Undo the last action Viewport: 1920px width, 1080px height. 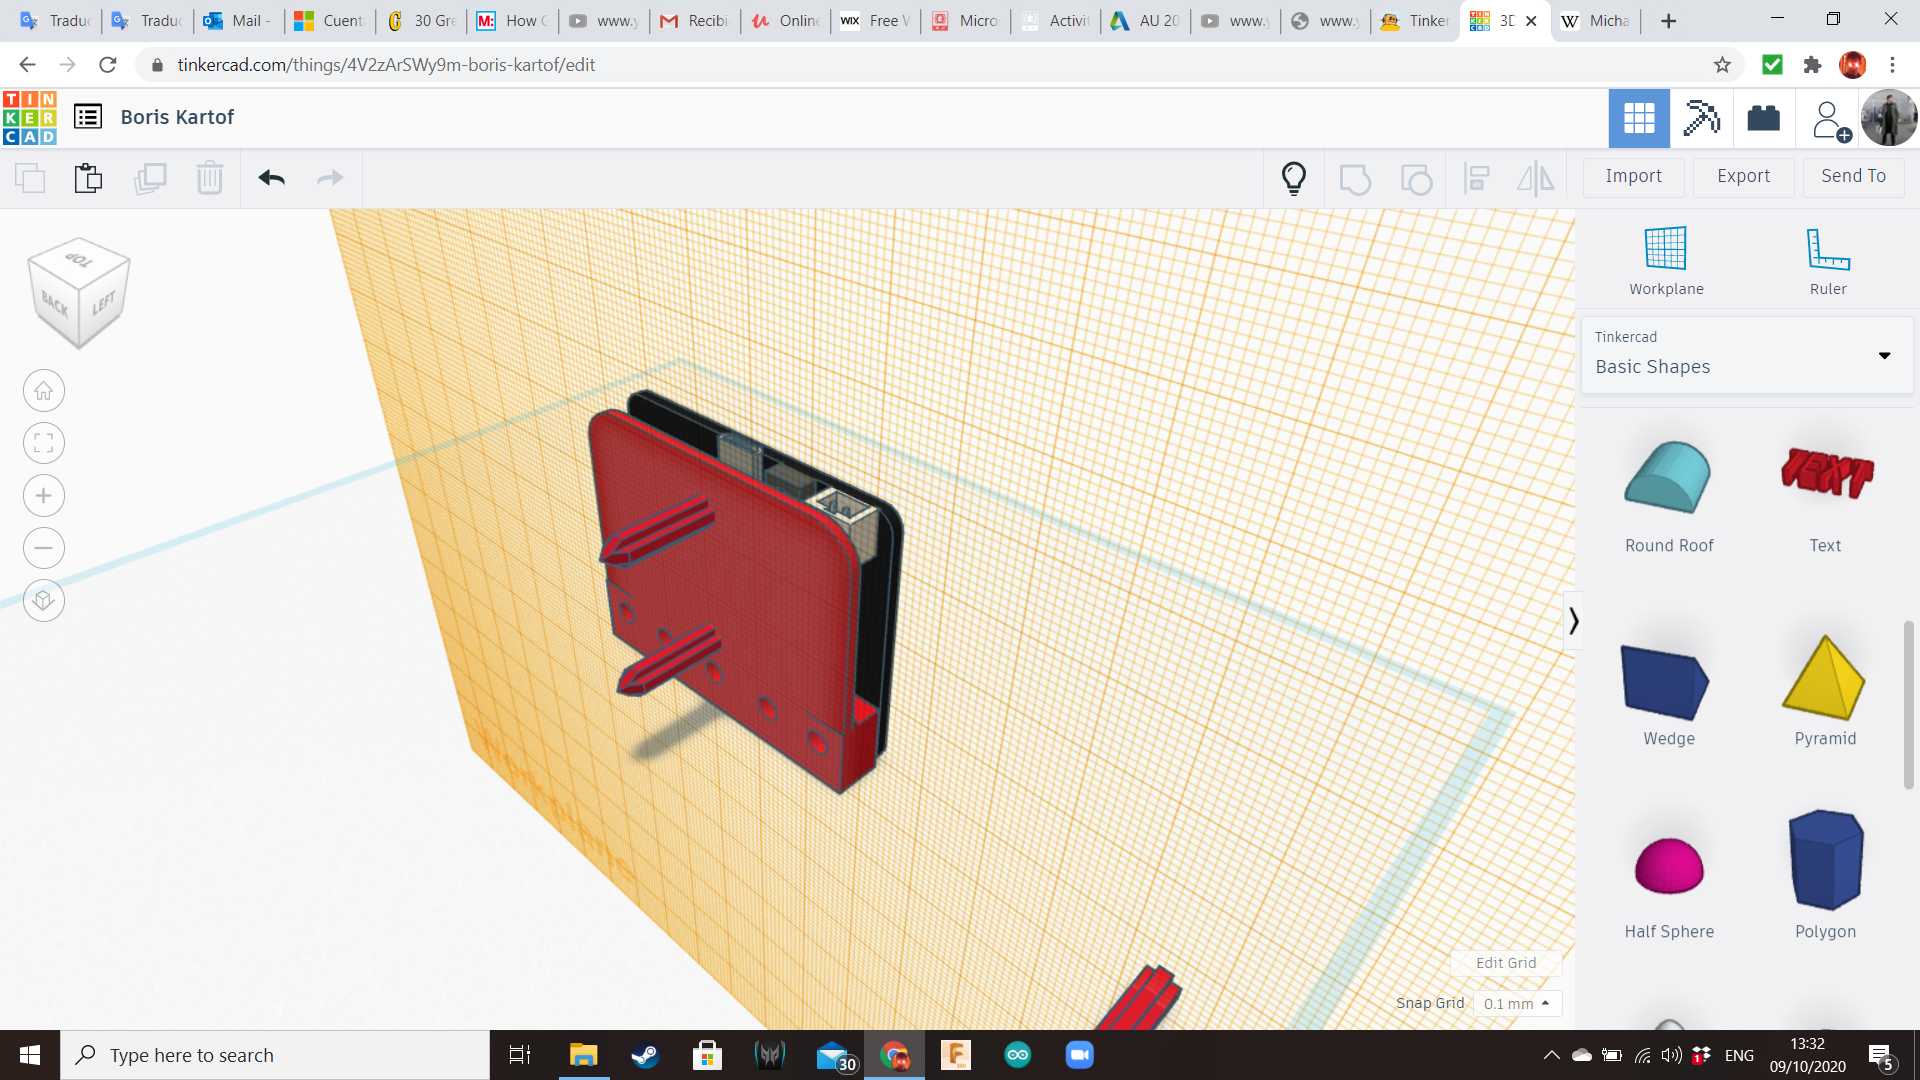pos(270,178)
